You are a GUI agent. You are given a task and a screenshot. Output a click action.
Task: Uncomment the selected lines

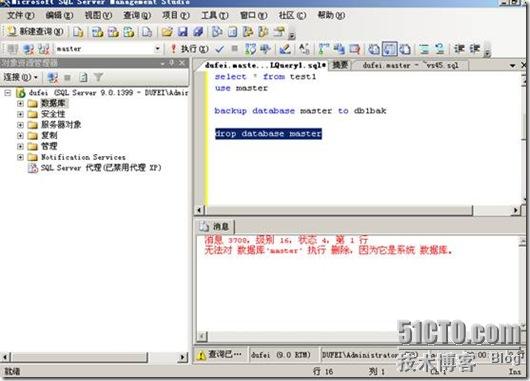(x=440, y=49)
